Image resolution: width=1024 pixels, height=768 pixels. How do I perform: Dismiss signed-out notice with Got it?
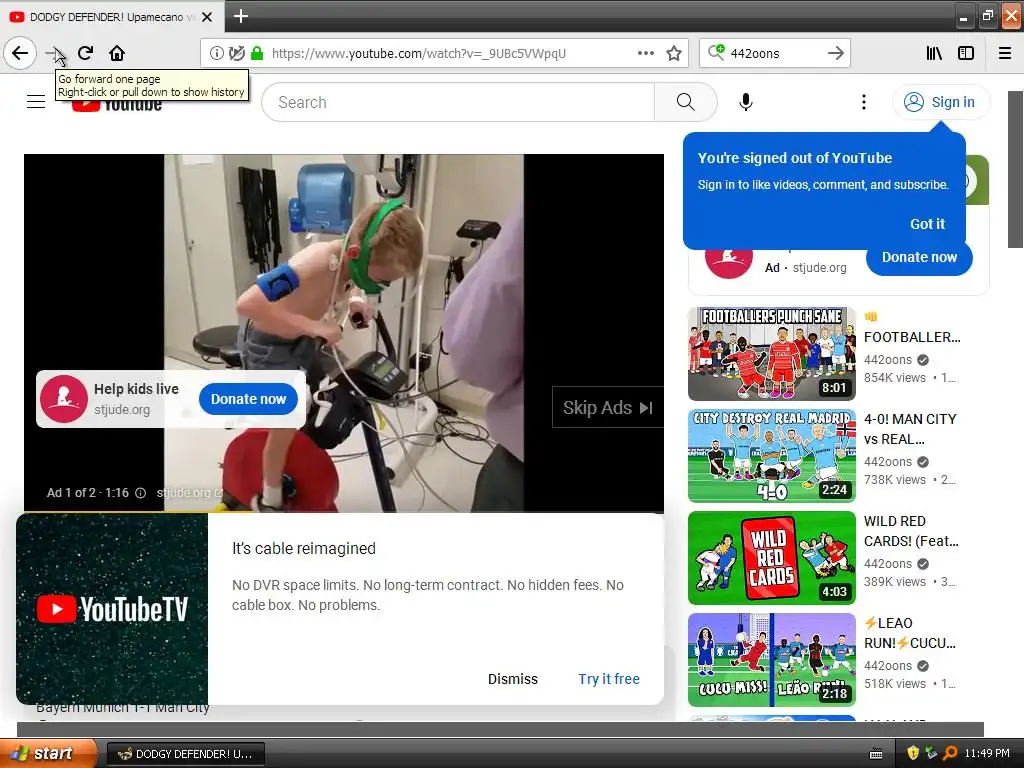[927, 224]
